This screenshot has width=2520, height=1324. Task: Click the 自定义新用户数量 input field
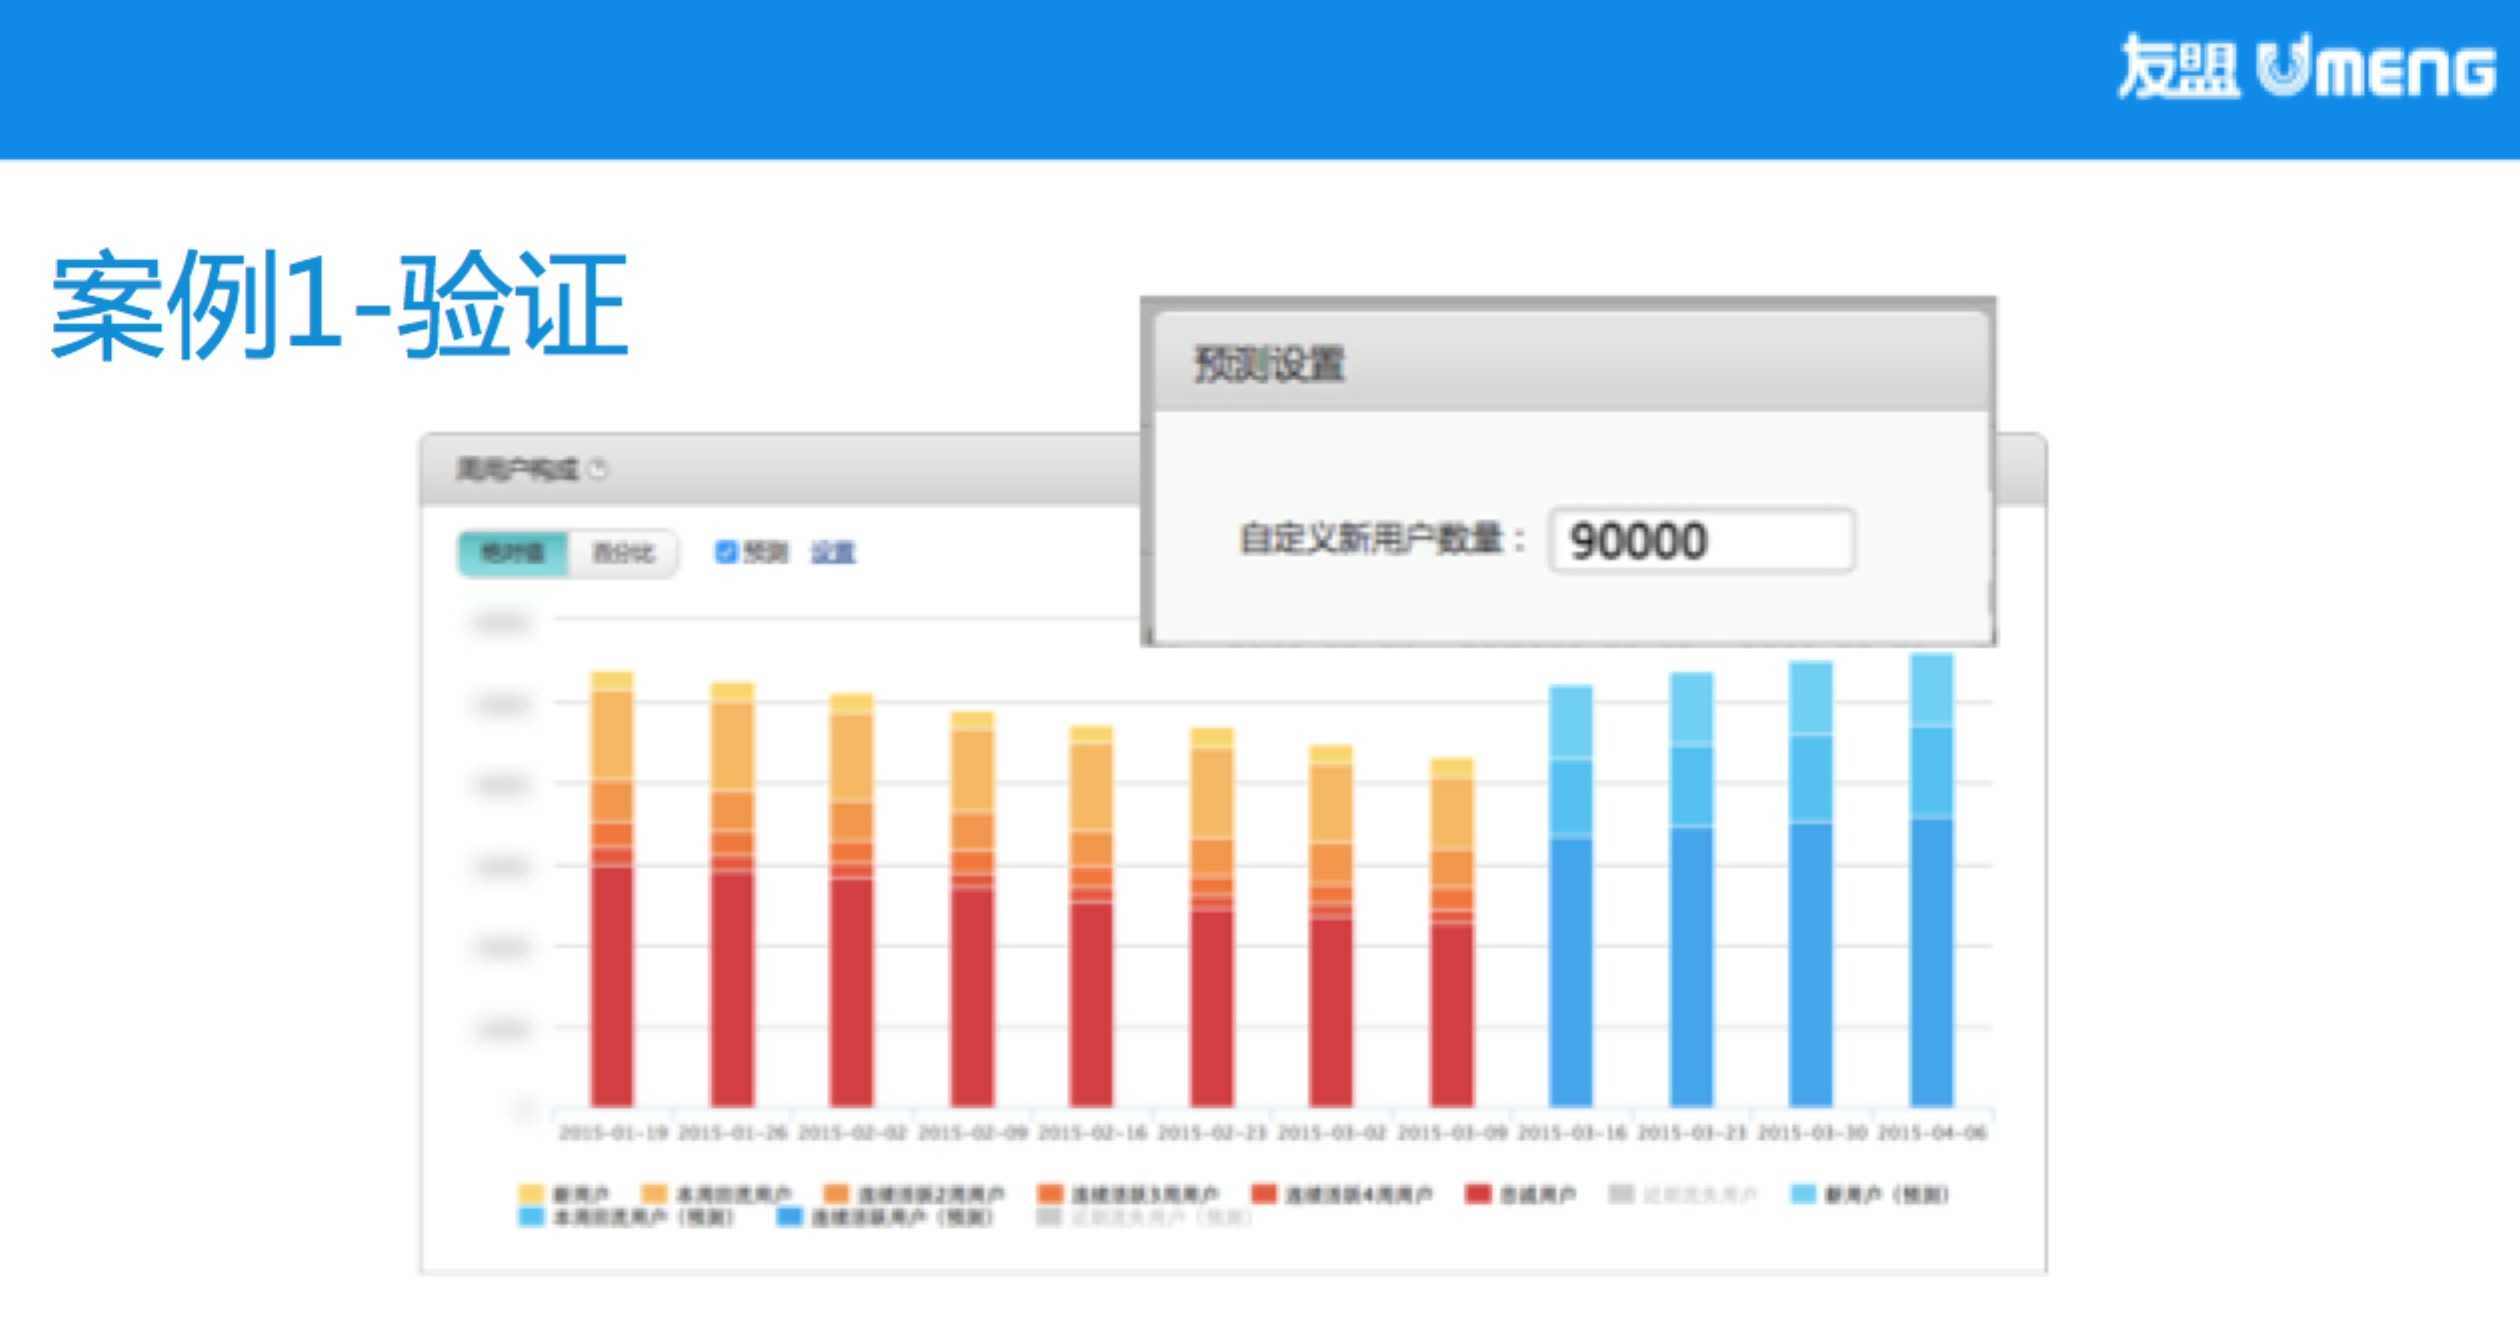(1701, 540)
